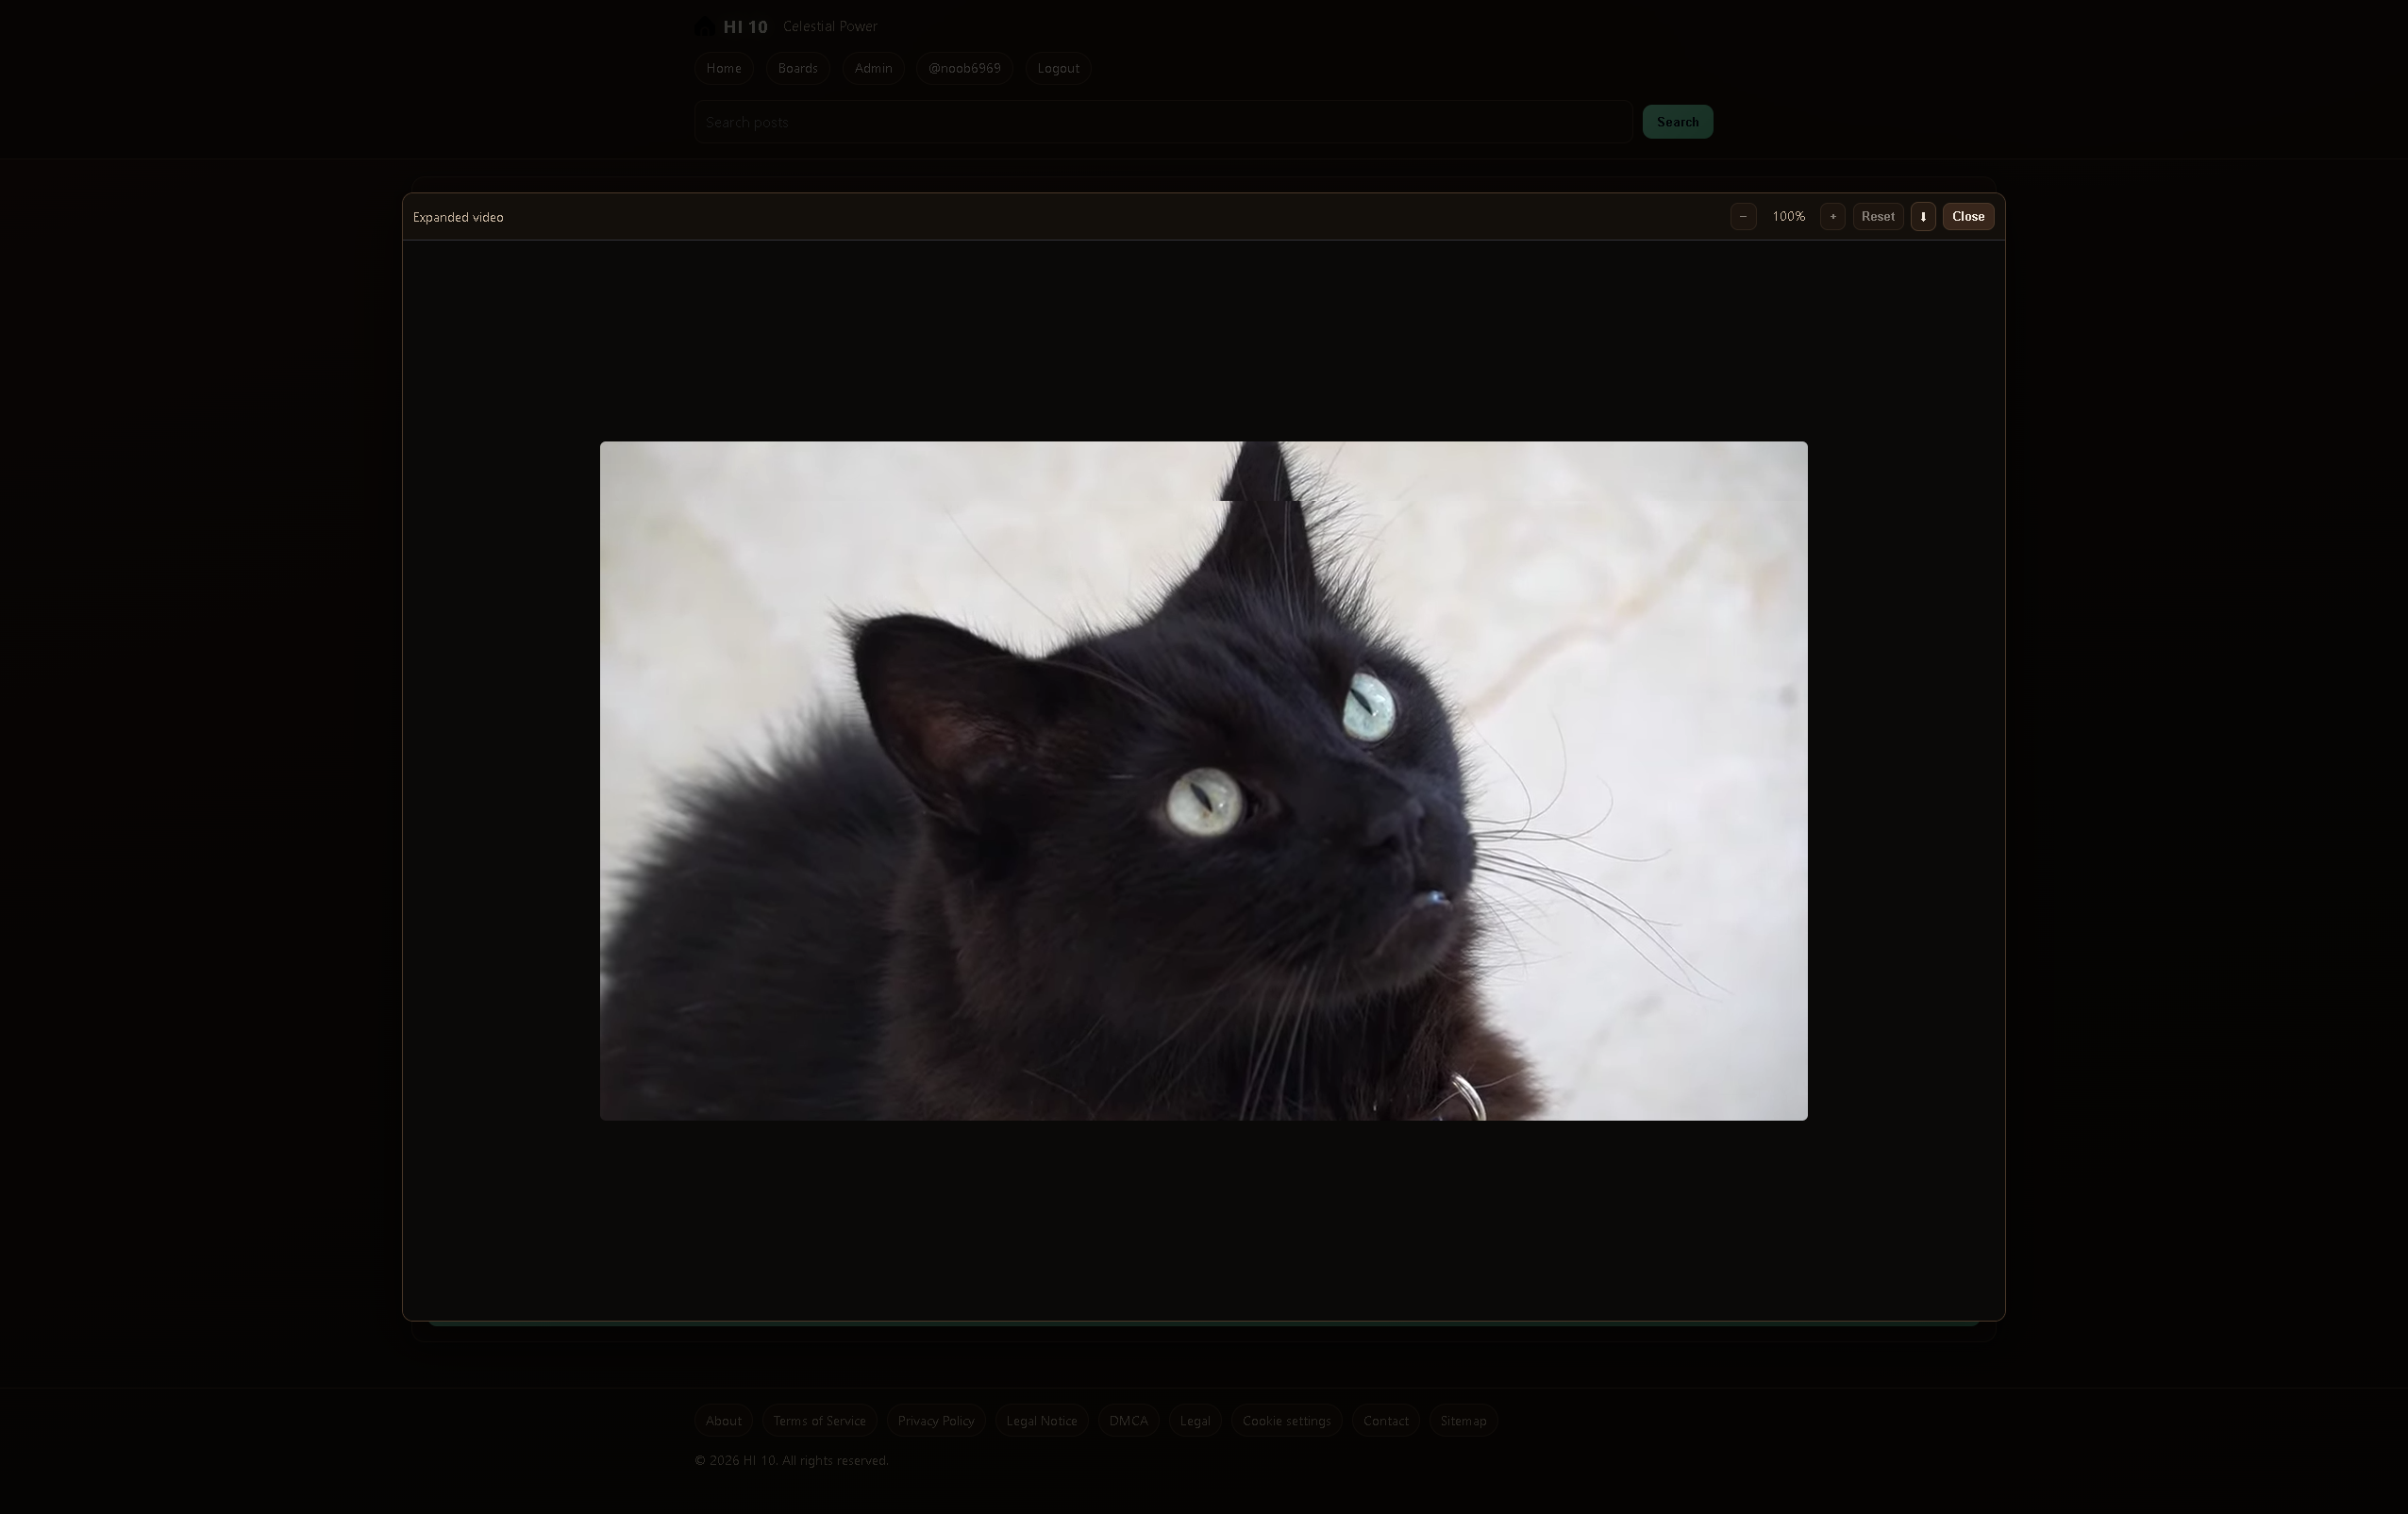Open the Home navigation item
Screen dimensions: 2408x1514
pos(723,67)
